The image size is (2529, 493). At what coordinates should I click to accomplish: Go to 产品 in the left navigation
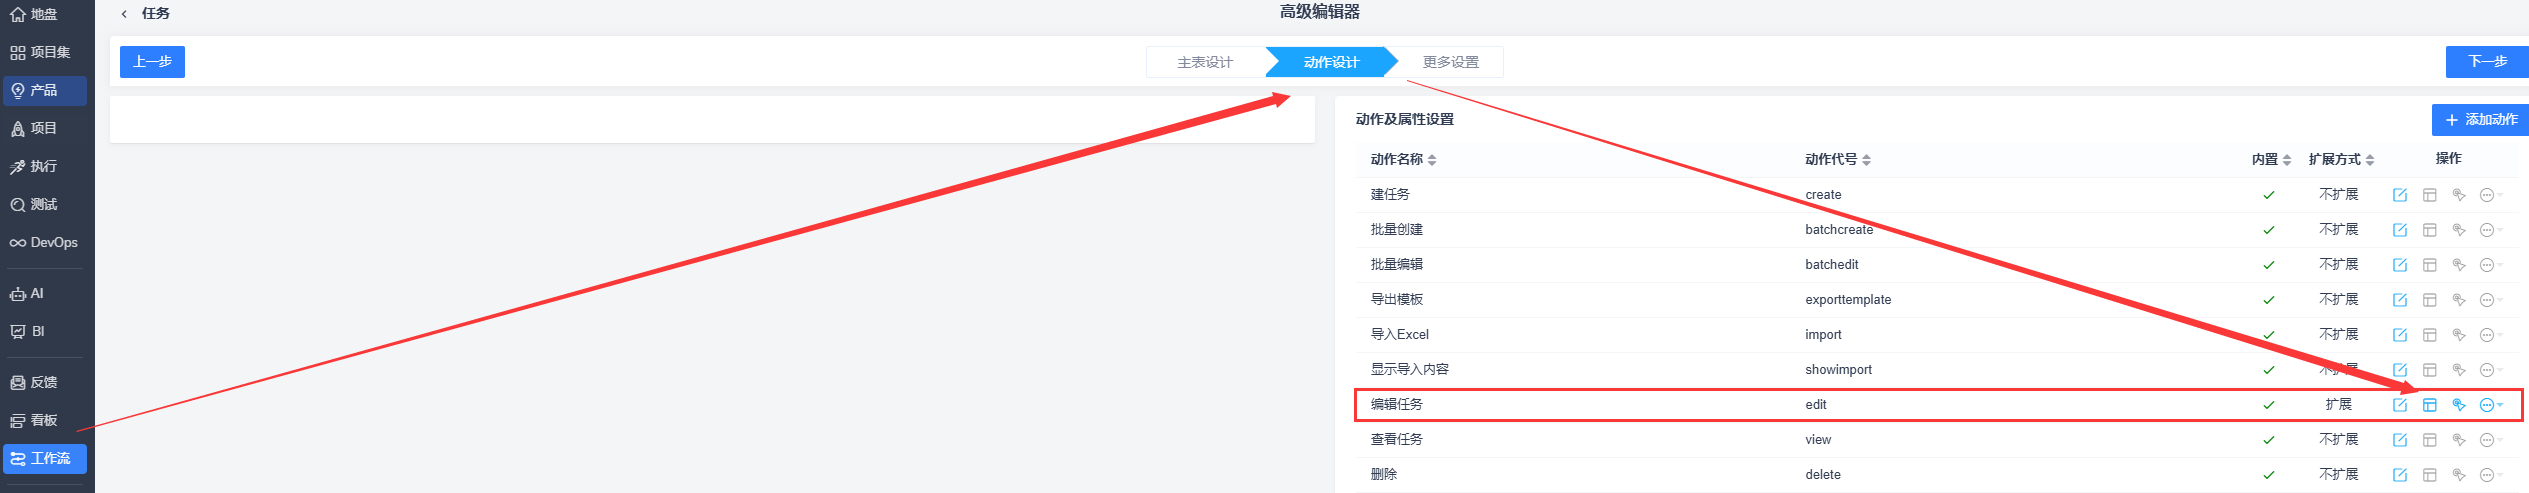[45, 91]
